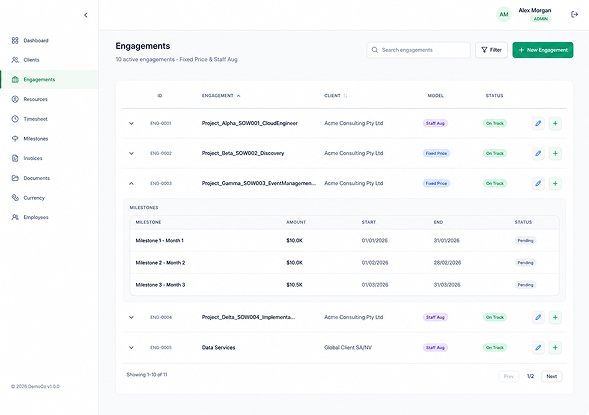Add item to ENG-0002 with plus
Image resolution: width=589 pixels, height=415 pixels.
(x=555, y=153)
